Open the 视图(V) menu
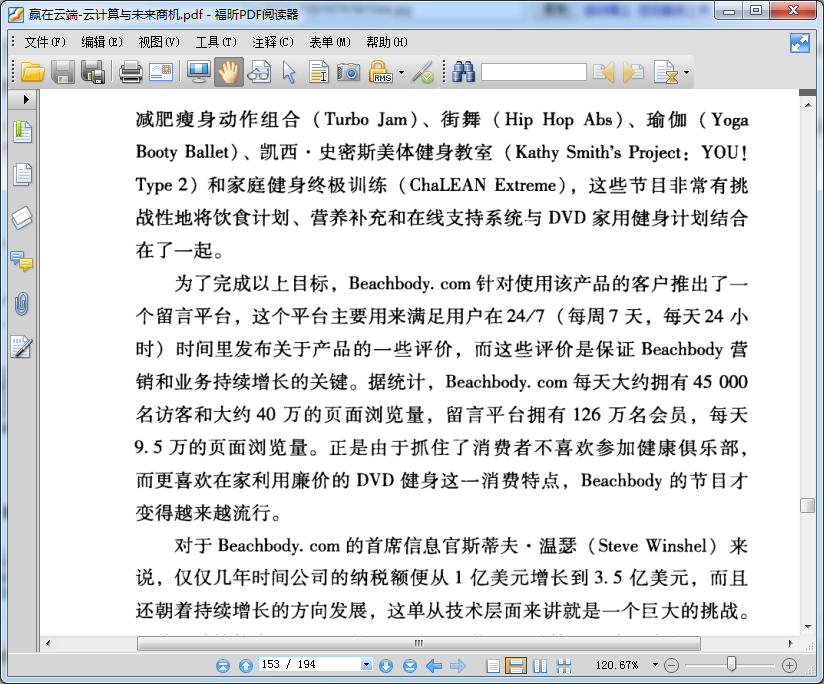 [x=159, y=42]
